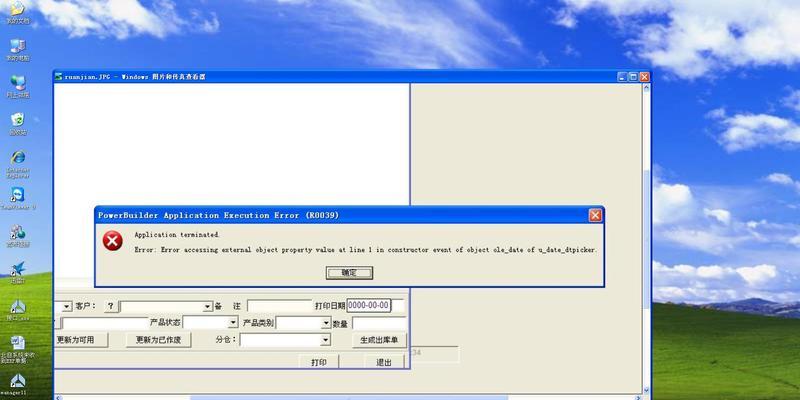Screen dimensions: 800x400
Task: Click the 确定 button in the error dialog
Action: 349,273
